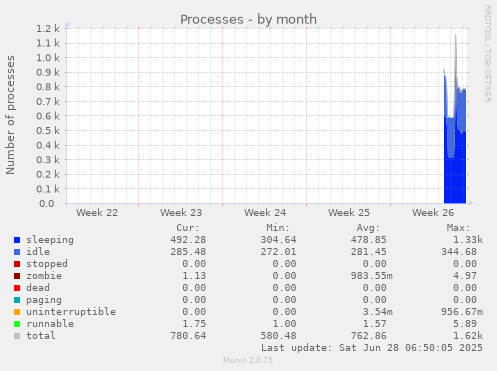497x371 pixels.
Task: Click sleeping max value 1.33k
Action: coord(468,240)
